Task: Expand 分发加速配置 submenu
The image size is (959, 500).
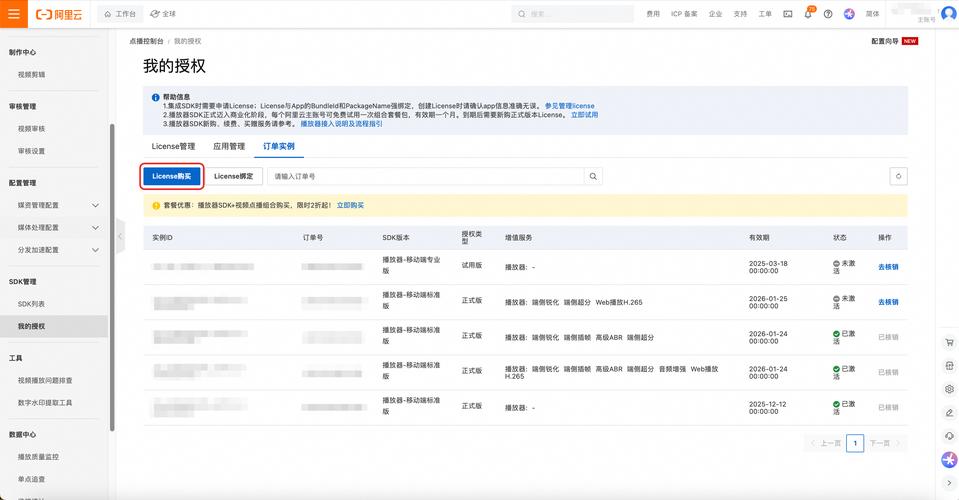Action: (95, 250)
